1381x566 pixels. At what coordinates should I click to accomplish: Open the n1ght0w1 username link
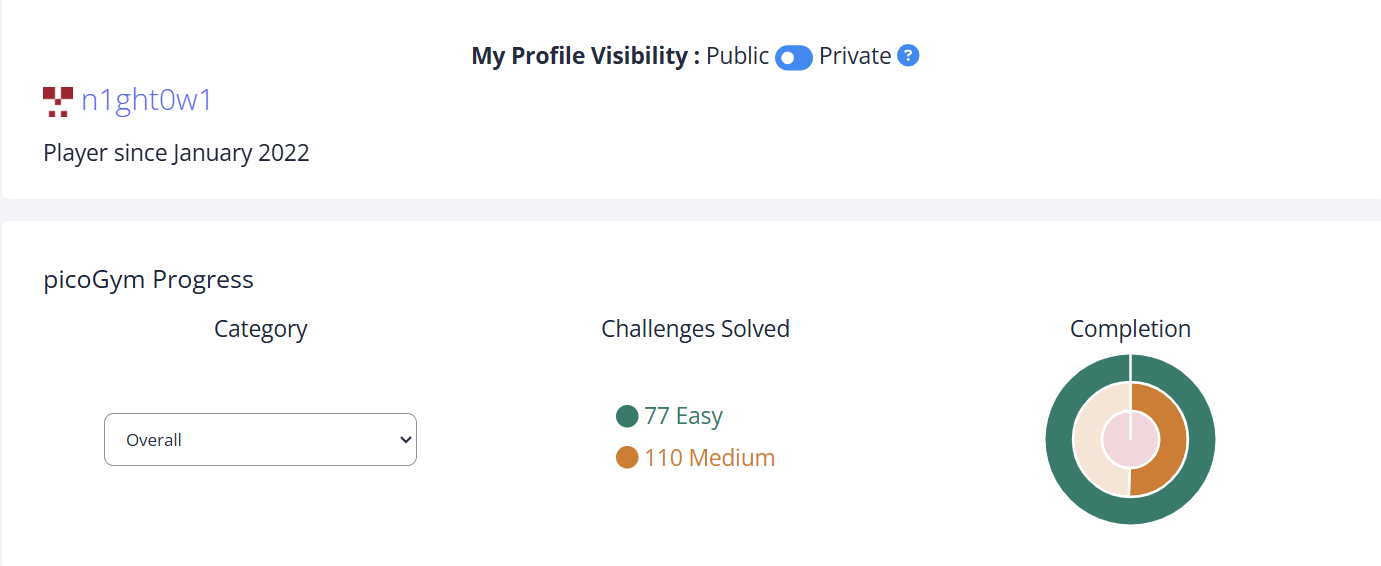click(147, 101)
